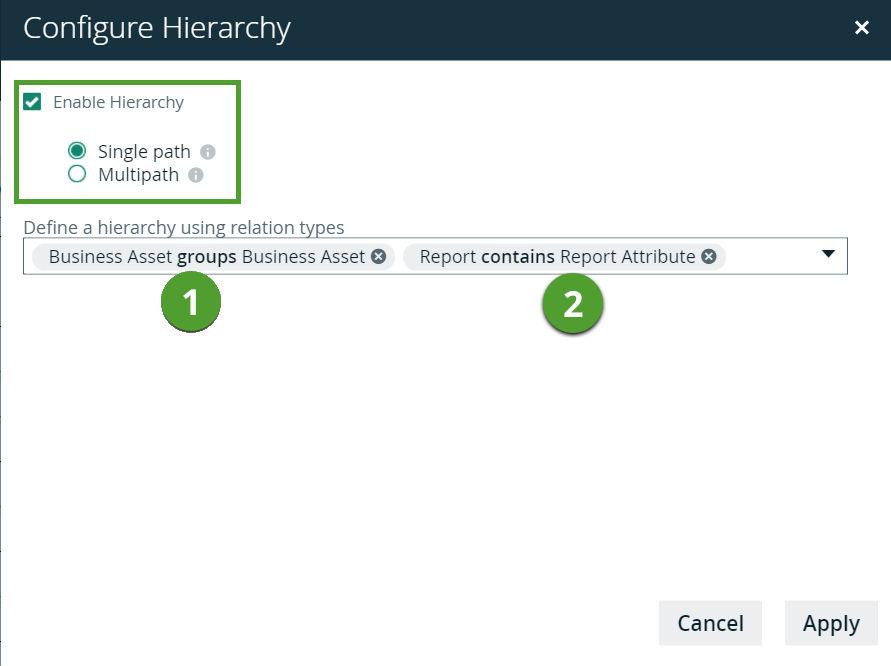
Task: Show info icon beside Single path
Action: 208,153
